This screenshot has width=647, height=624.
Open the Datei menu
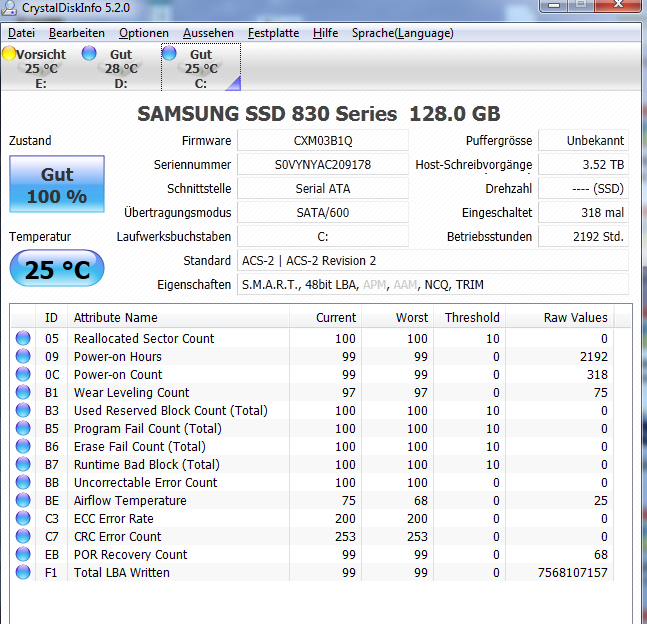[21, 33]
